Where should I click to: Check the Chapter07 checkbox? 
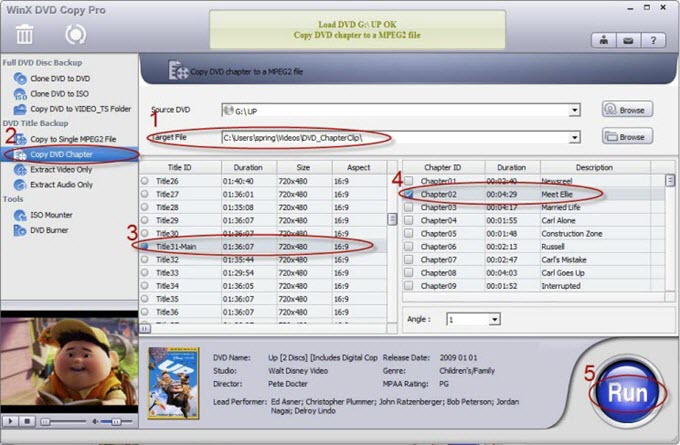tap(409, 259)
